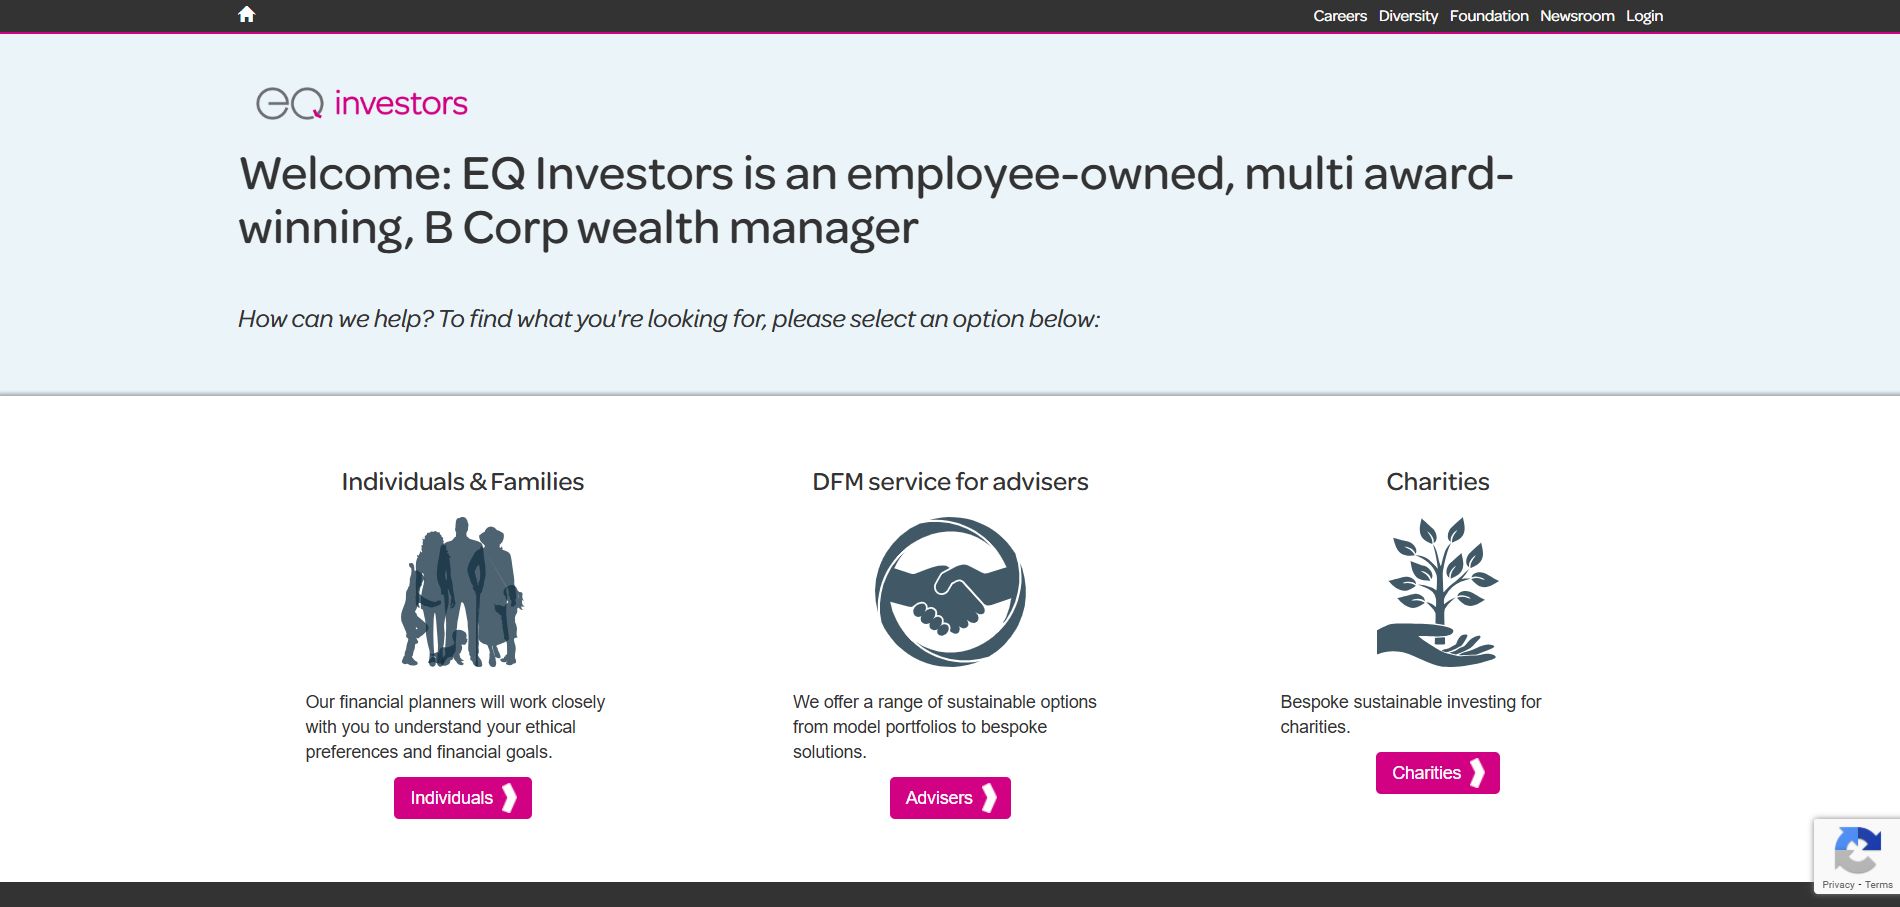Click the Privacy link near reCAPTCHA
Image resolution: width=1900 pixels, height=907 pixels.
point(1838,884)
